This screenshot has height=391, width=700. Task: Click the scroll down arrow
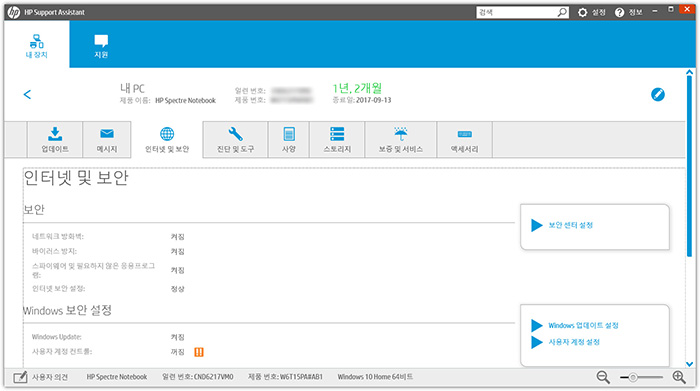pyautogui.click(x=690, y=364)
